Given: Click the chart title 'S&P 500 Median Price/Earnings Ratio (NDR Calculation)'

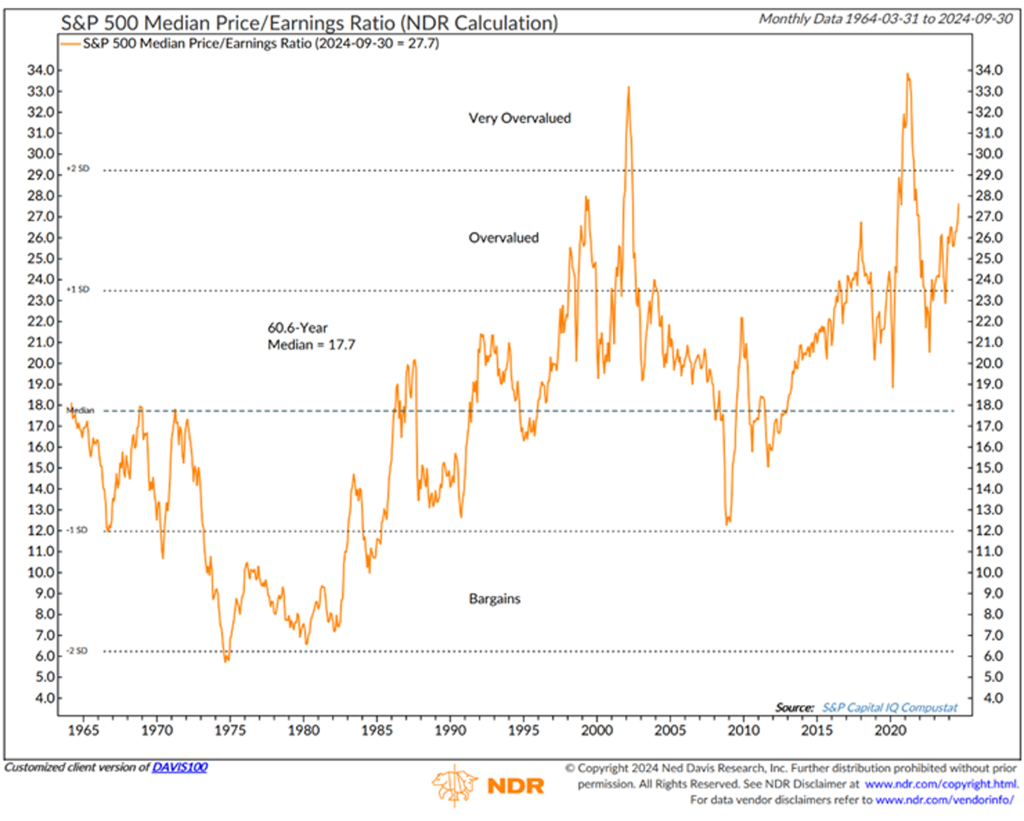Looking at the screenshot, I should 310,23.
